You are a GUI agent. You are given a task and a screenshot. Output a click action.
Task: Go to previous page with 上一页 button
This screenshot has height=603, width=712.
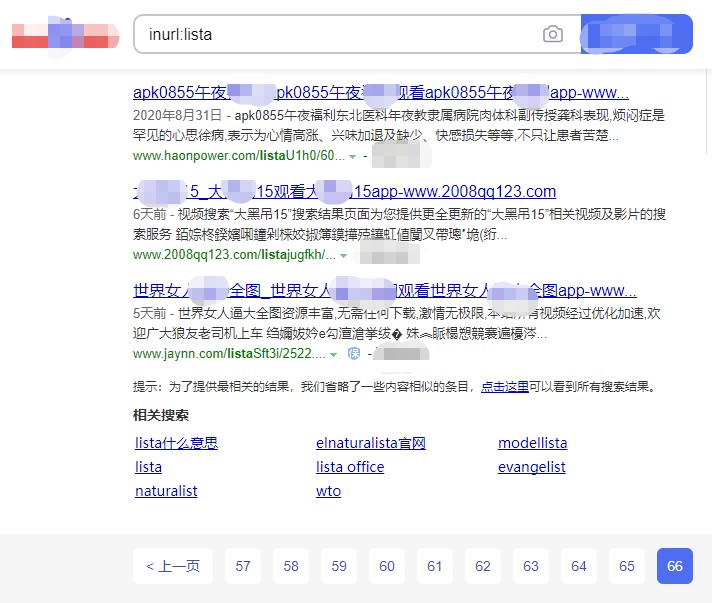(173, 566)
